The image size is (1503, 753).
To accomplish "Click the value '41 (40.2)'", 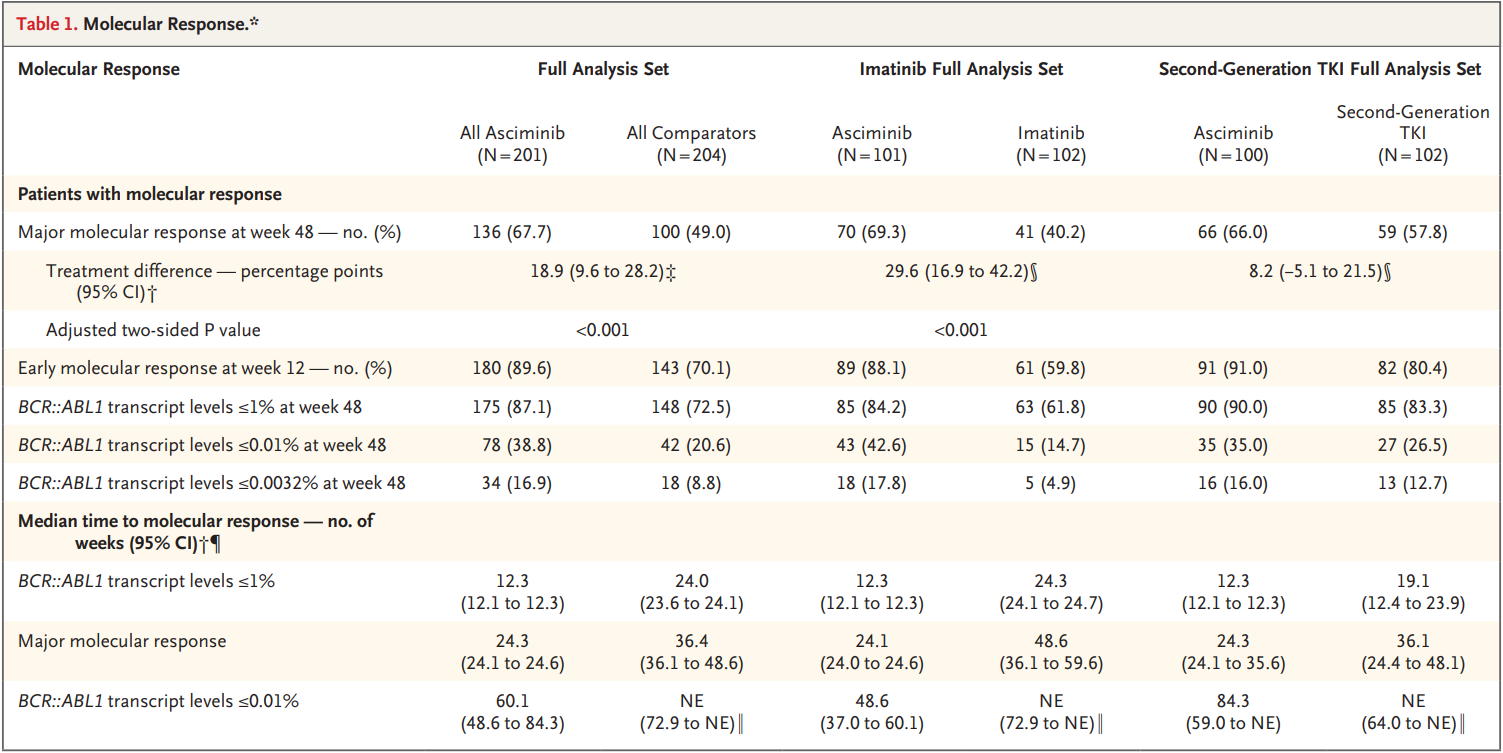I will [x=1051, y=233].
